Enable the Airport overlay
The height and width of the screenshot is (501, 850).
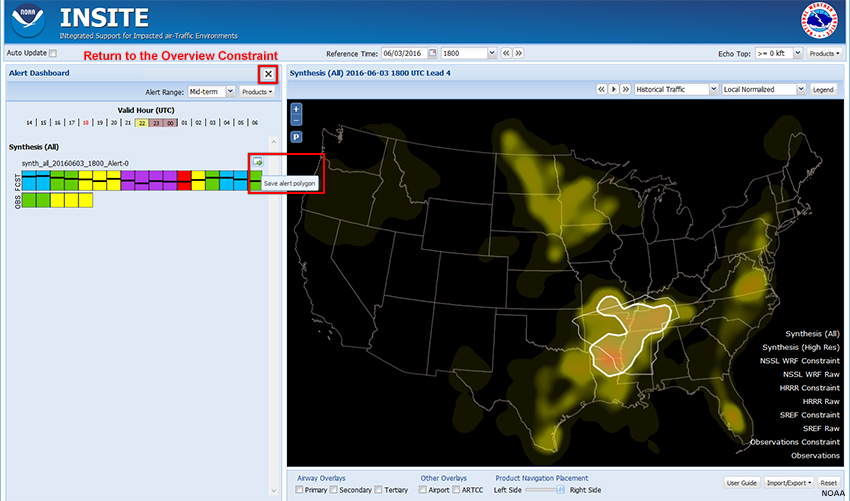pos(423,490)
